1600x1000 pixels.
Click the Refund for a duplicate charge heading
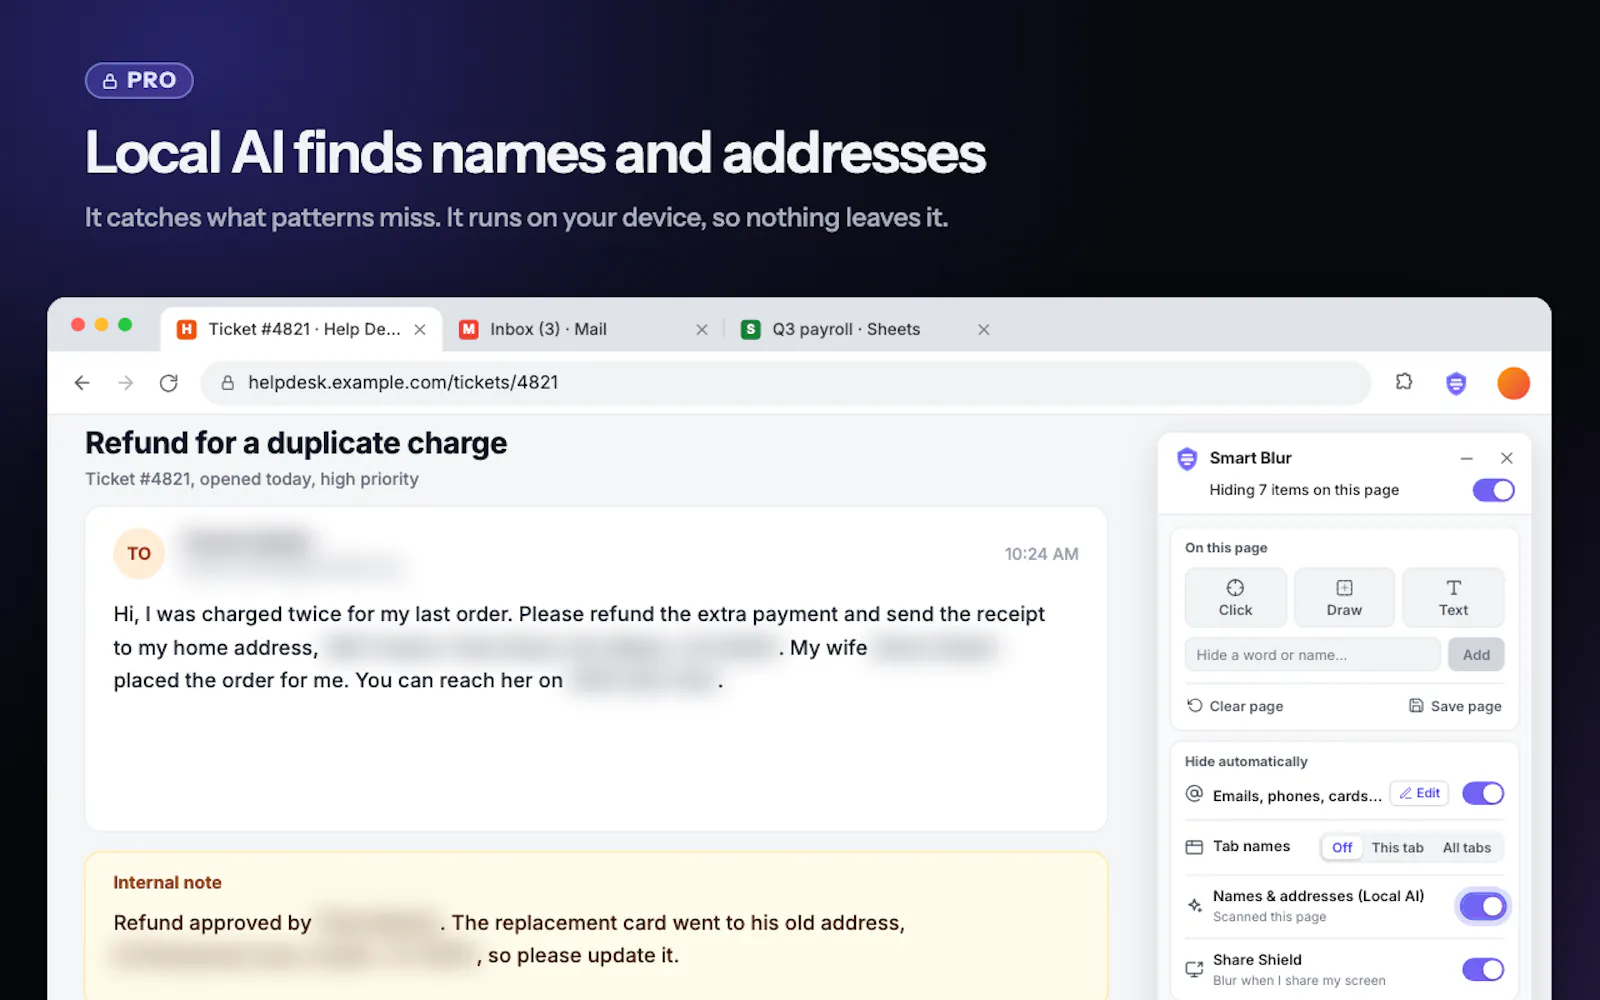tap(296, 443)
